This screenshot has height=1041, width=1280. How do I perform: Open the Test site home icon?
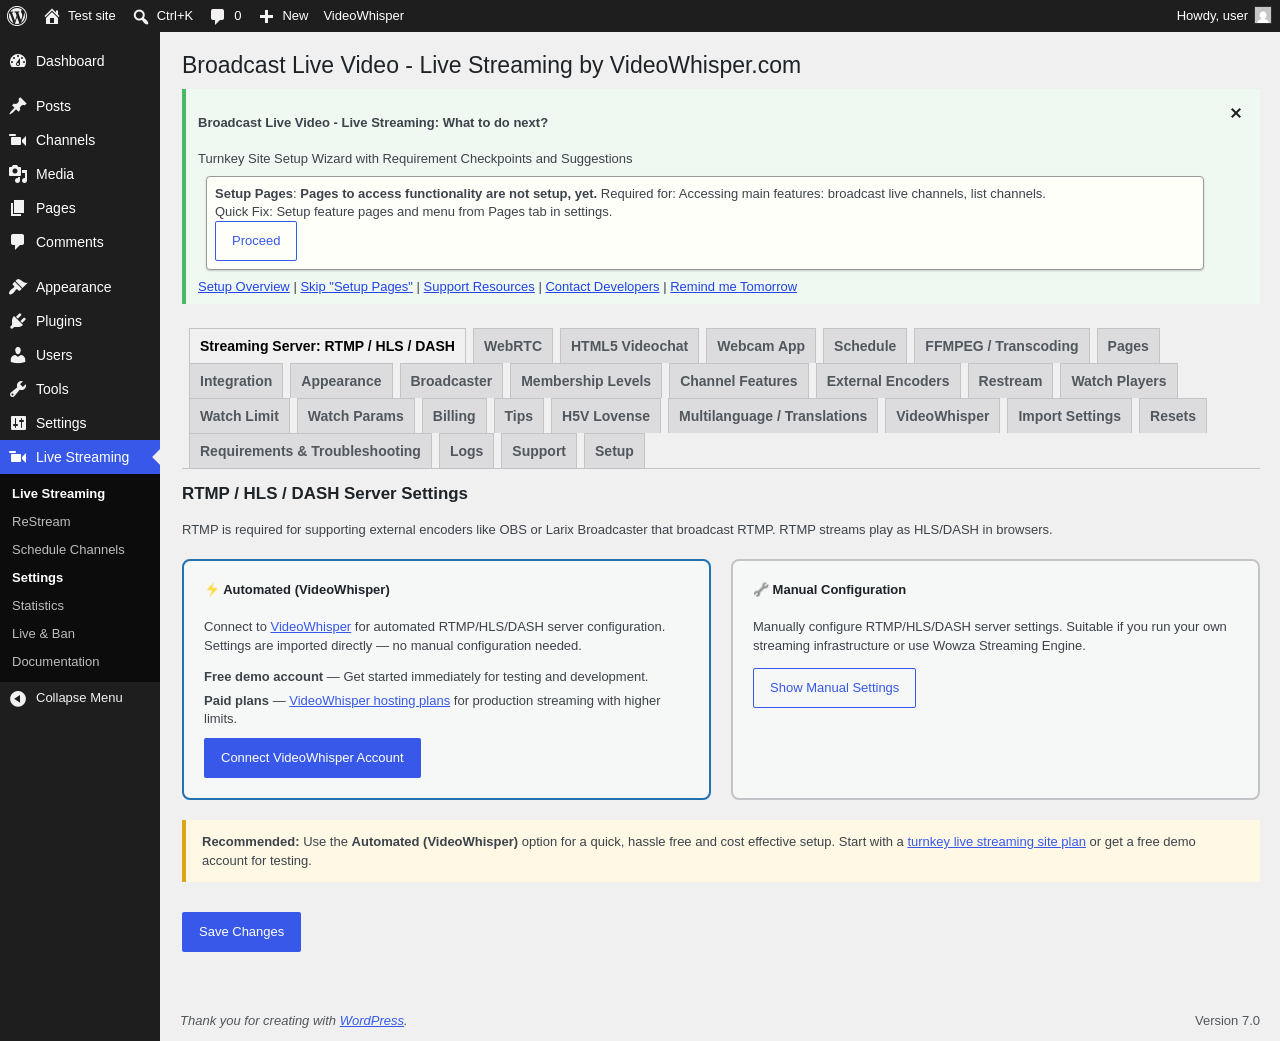coord(52,16)
